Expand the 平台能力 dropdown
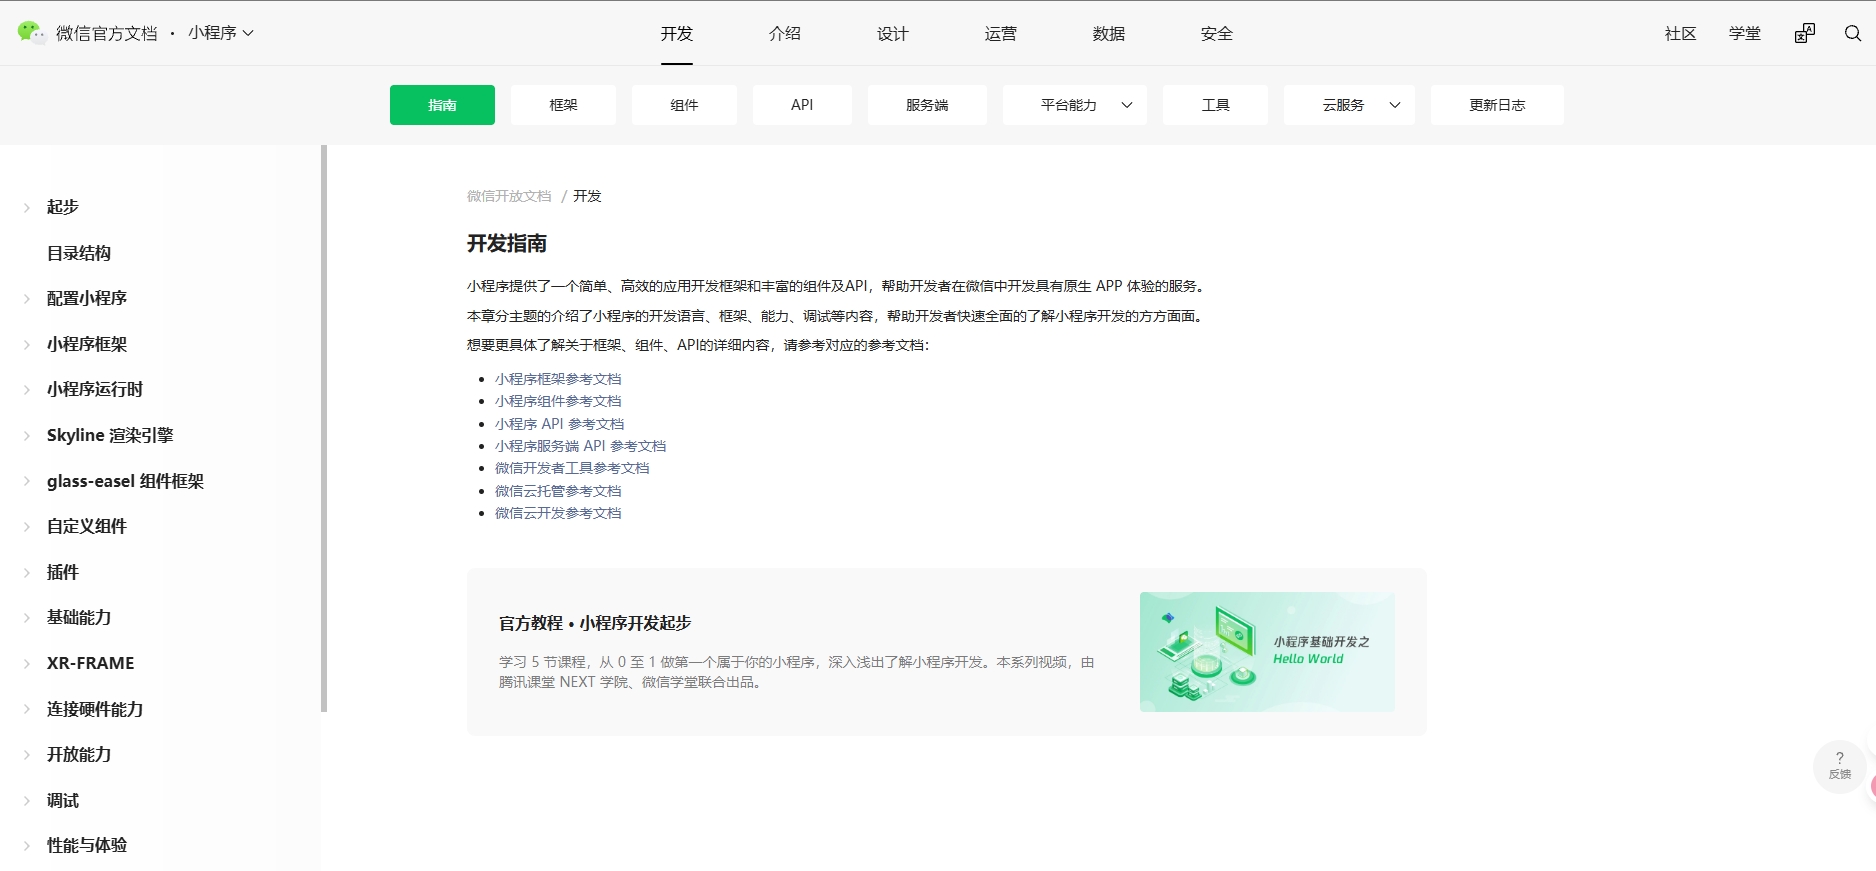 coord(1075,105)
